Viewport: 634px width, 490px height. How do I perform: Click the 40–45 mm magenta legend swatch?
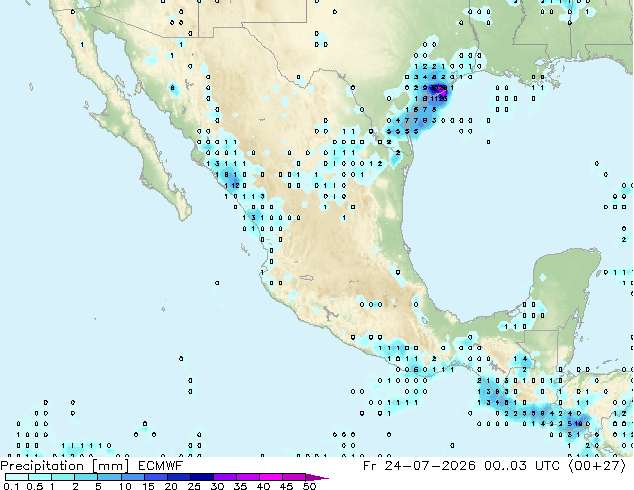click(x=270, y=477)
